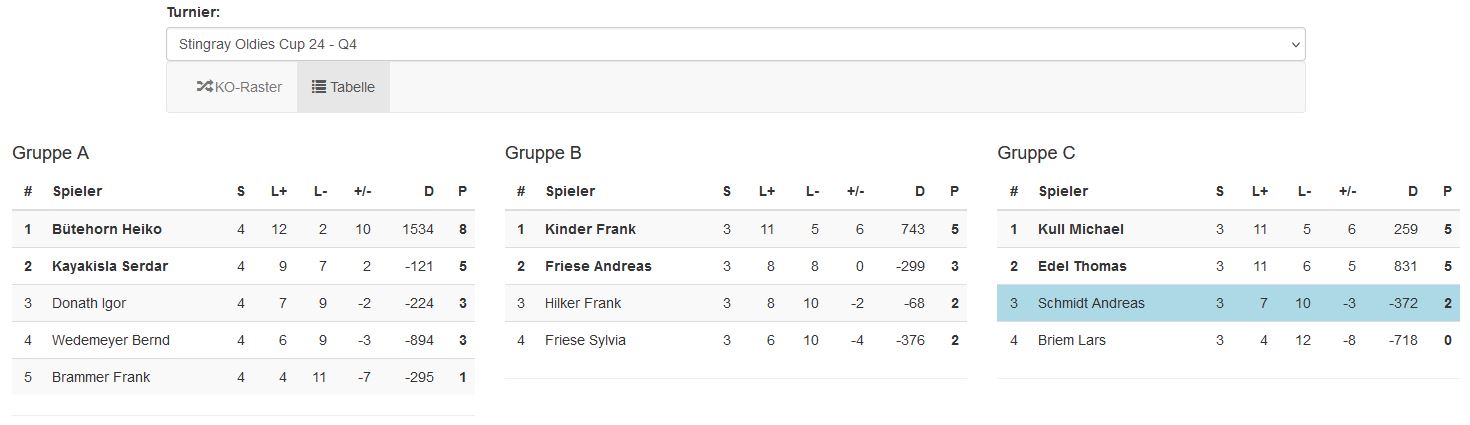Click Kinder Frank in Gruppe B
1470x425 pixels.
coord(590,229)
